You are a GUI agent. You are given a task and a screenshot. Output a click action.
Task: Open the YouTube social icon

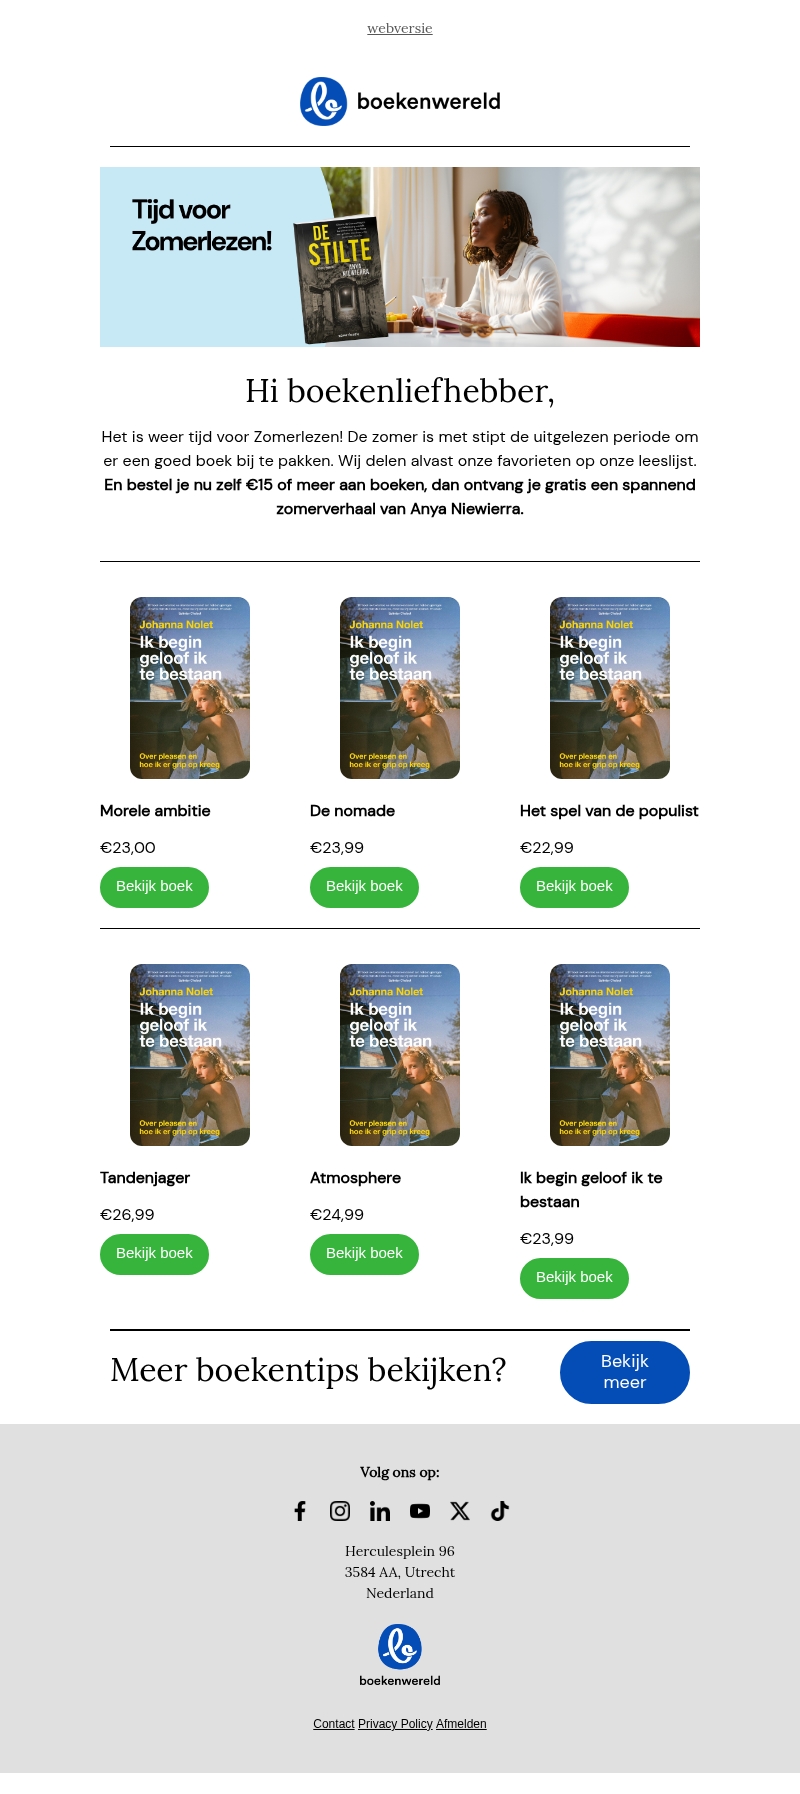[x=420, y=1511]
